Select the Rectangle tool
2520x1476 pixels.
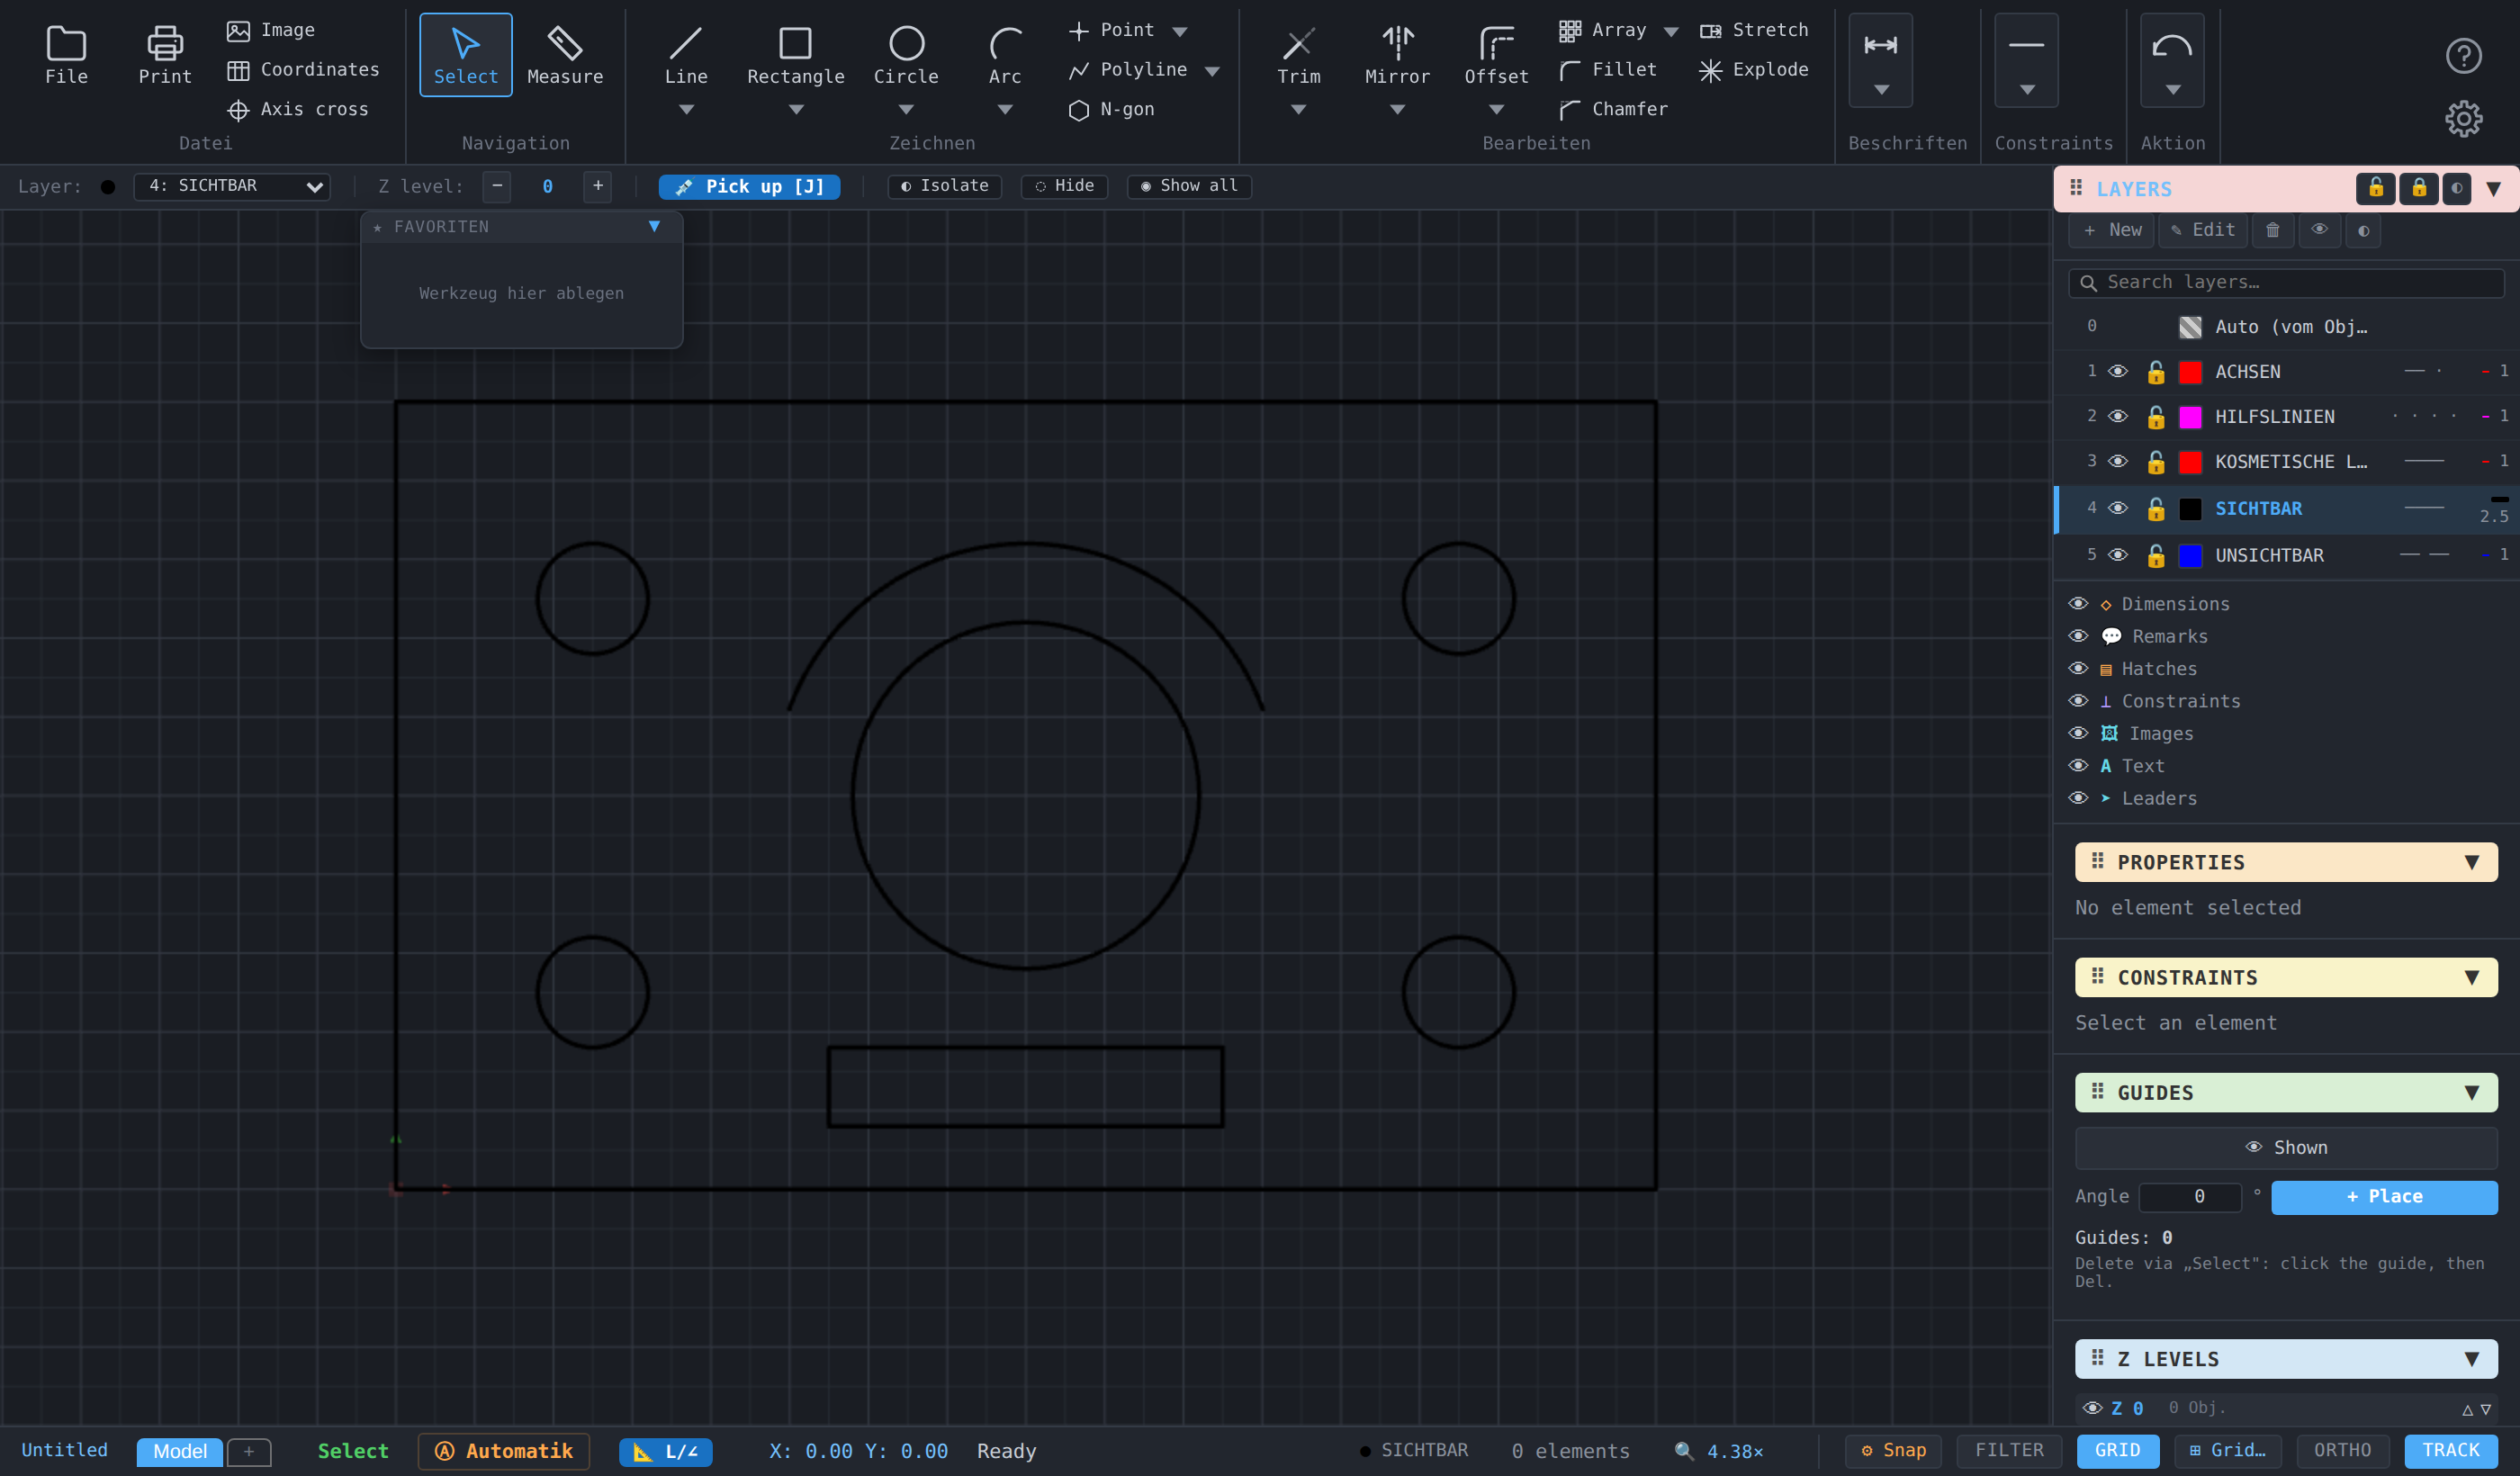[796, 55]
